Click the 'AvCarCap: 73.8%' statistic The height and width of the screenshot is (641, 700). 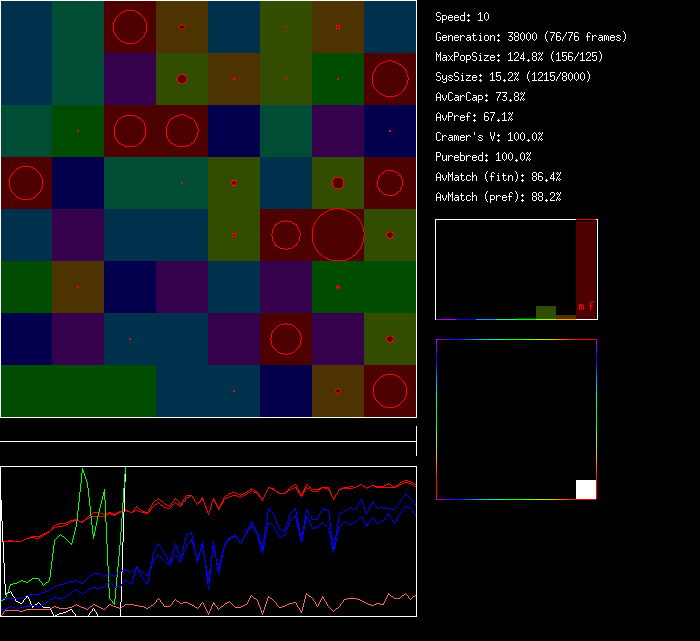(480, 97)
